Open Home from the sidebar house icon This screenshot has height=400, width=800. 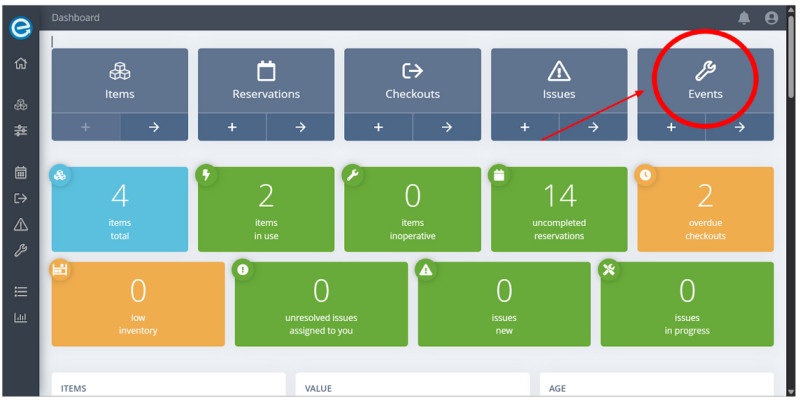tap(20, 64)
